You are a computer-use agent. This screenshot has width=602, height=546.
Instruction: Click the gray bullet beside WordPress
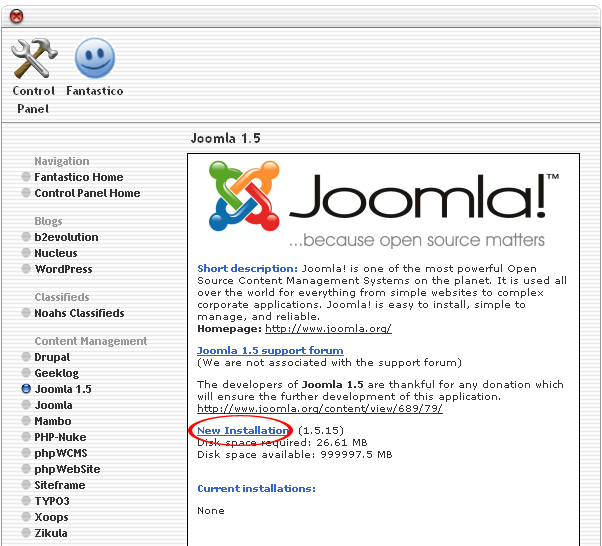[26, 269]
